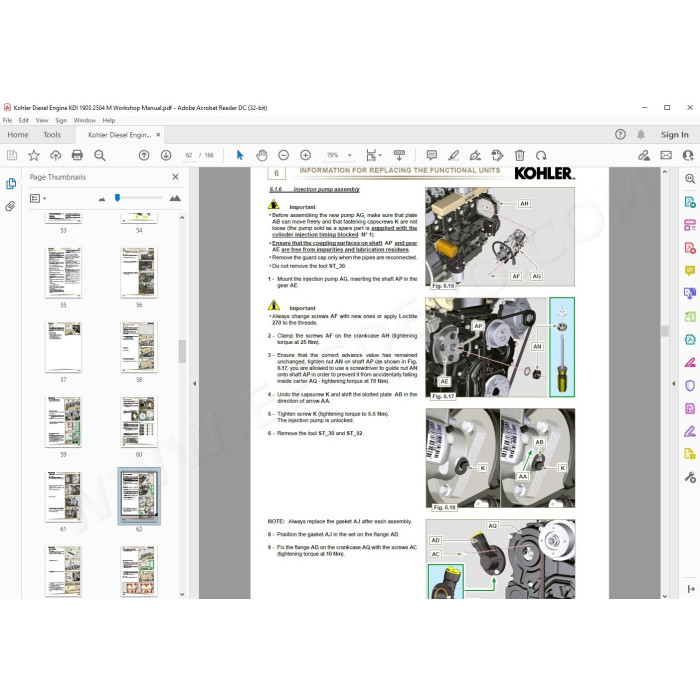Click the stamp tool icon
Image resolution: width=700 pixels, height=700 pixels.
pyautogui.click(x=497, y=155)
